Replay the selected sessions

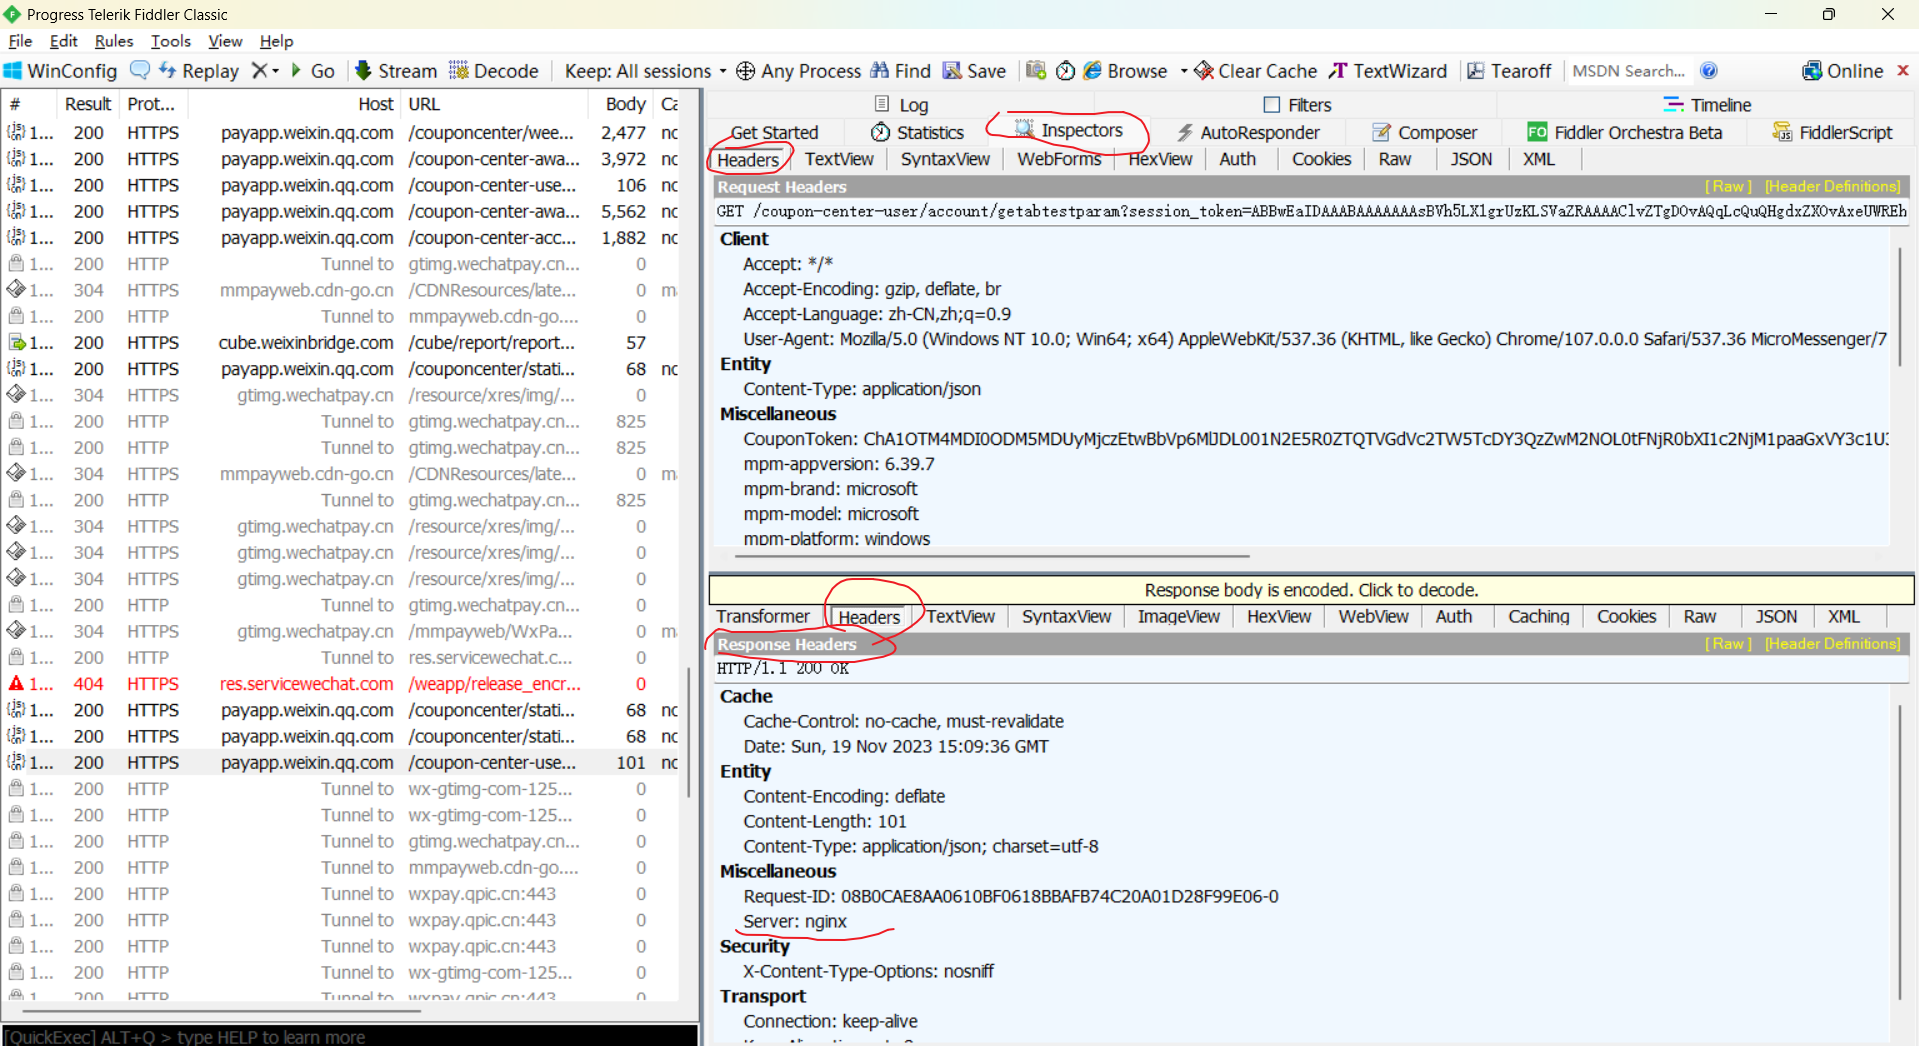pyautogui.click(x=199, y=71)
